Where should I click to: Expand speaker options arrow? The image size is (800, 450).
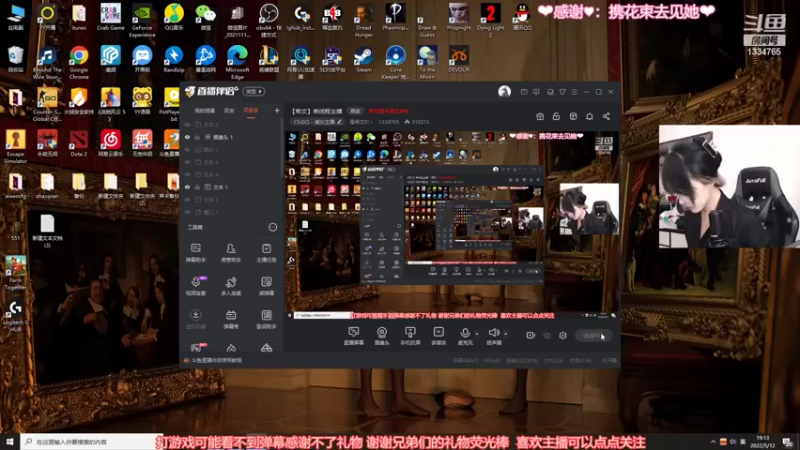(506, 334)
